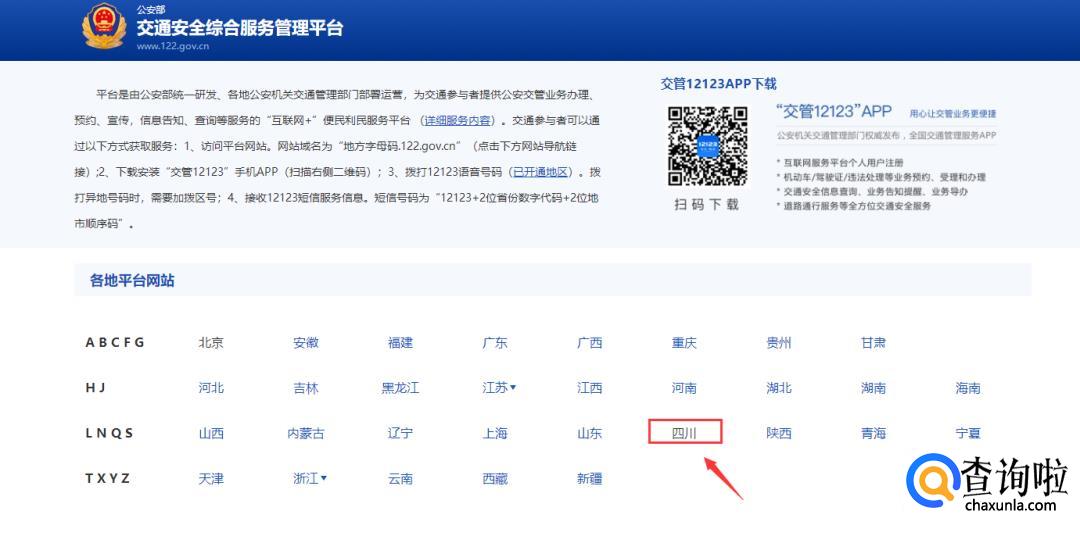Click the www.122.gov.cn address text

click(173, 46)
